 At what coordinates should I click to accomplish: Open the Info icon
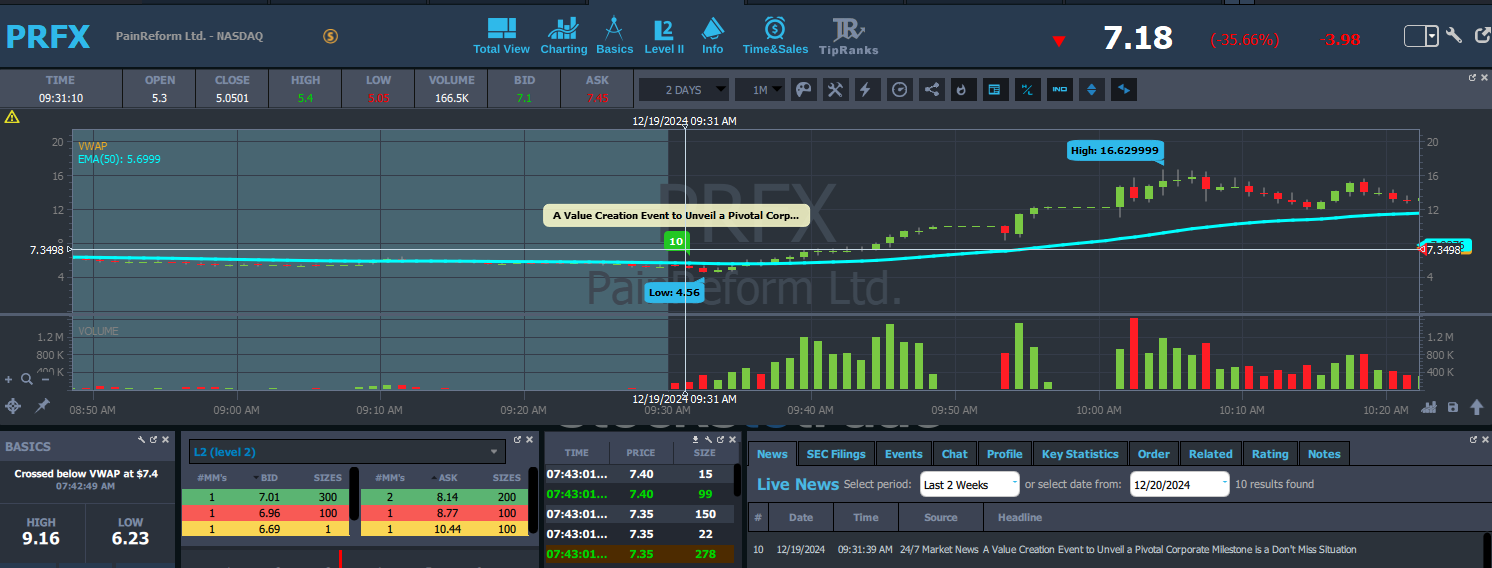712,35
